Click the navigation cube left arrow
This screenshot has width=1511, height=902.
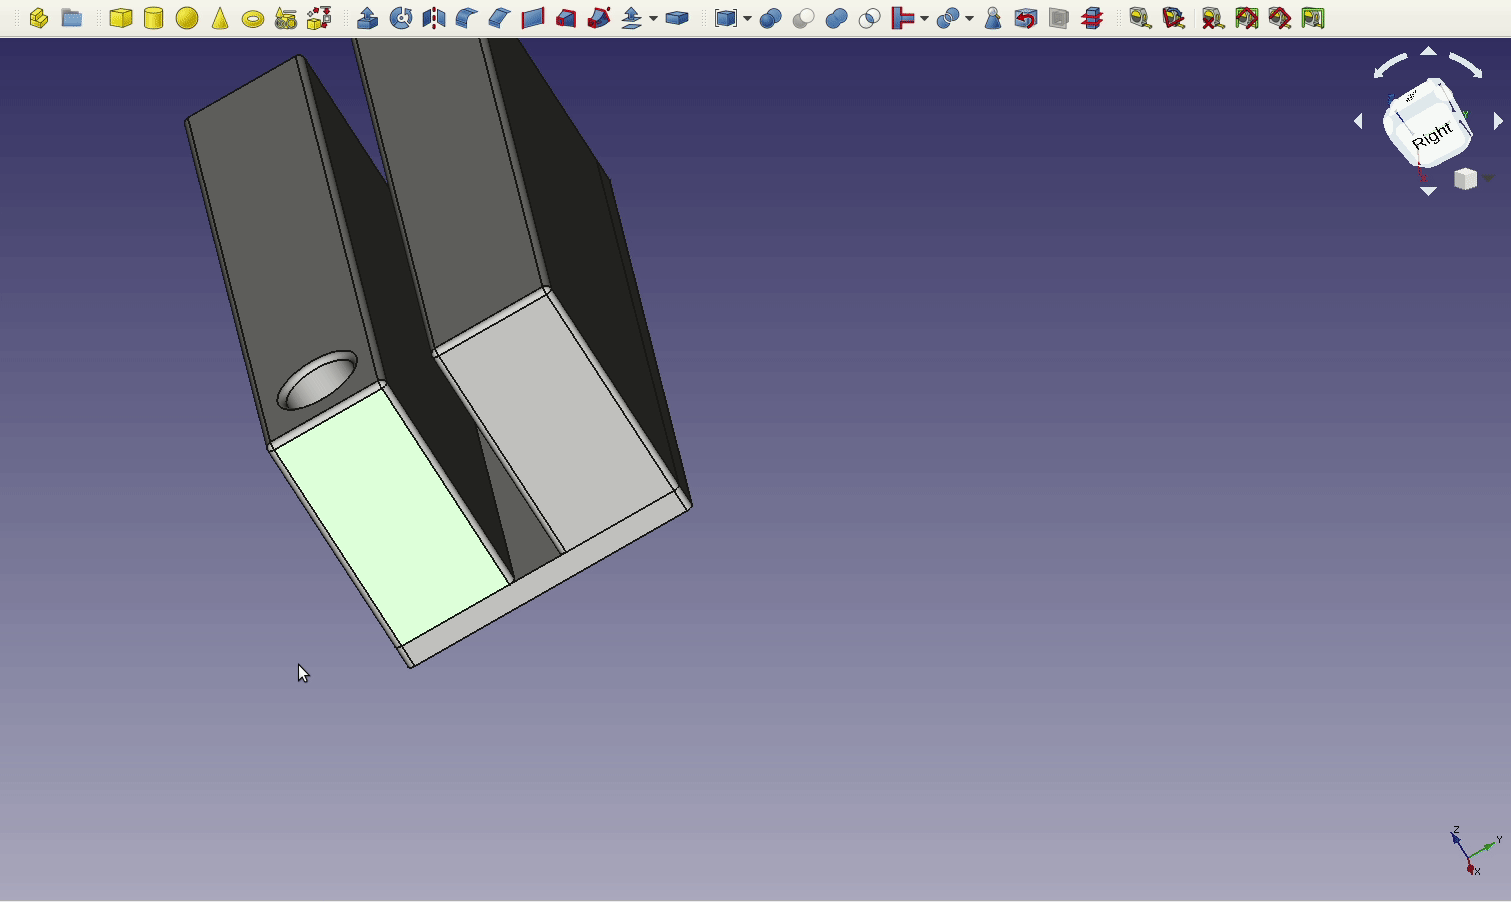pos(1358,121)
